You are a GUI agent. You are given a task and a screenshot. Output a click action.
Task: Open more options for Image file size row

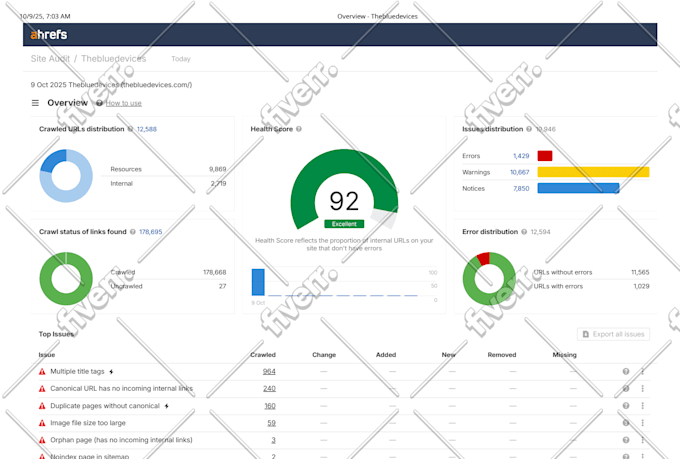[643, 423]
